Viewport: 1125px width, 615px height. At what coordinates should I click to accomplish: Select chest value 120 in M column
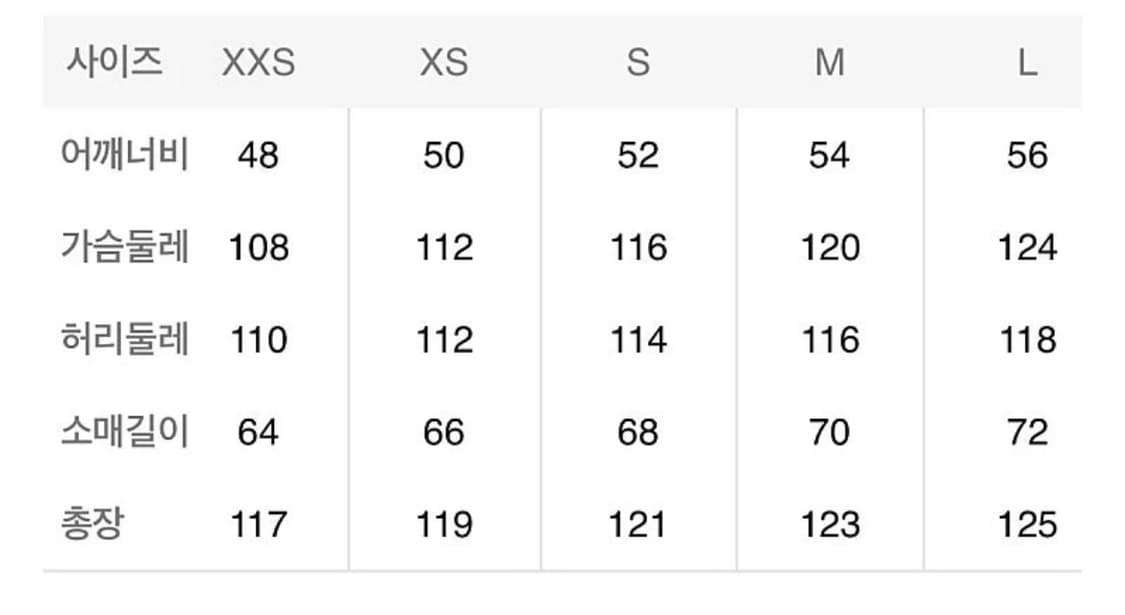(x=829, y=247)
